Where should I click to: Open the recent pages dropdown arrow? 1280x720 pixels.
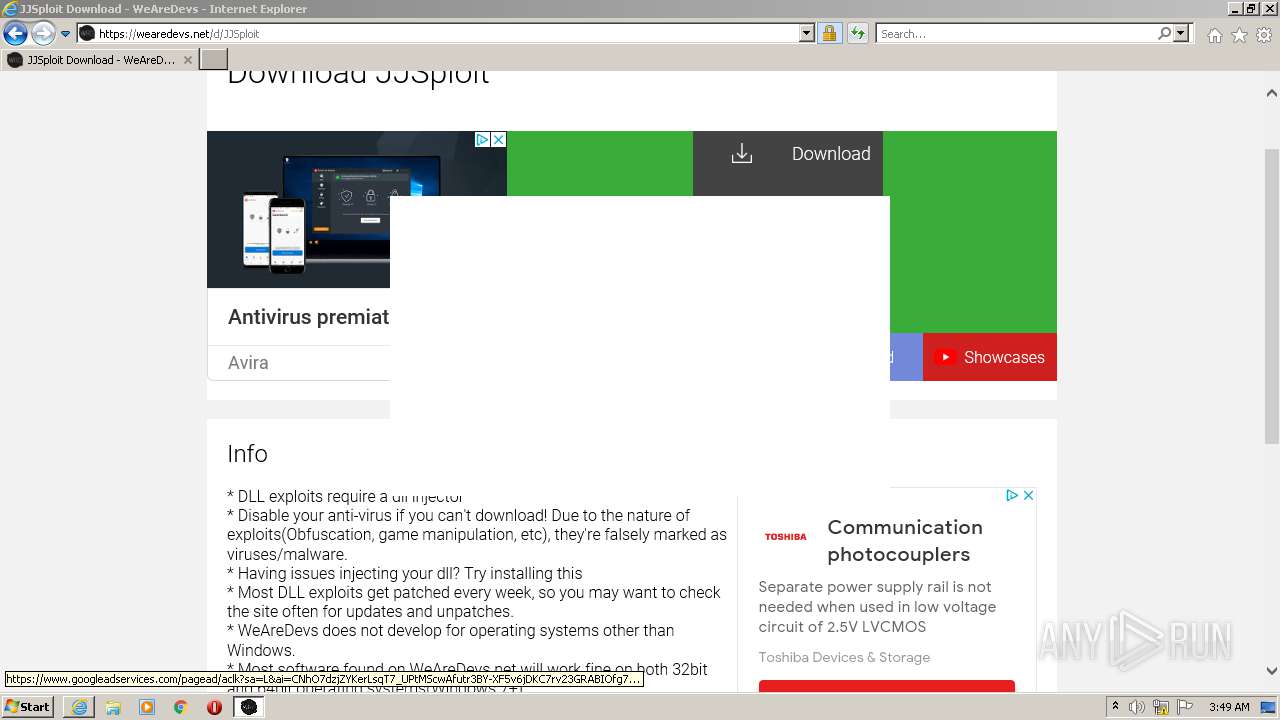[x=66, y=34]
